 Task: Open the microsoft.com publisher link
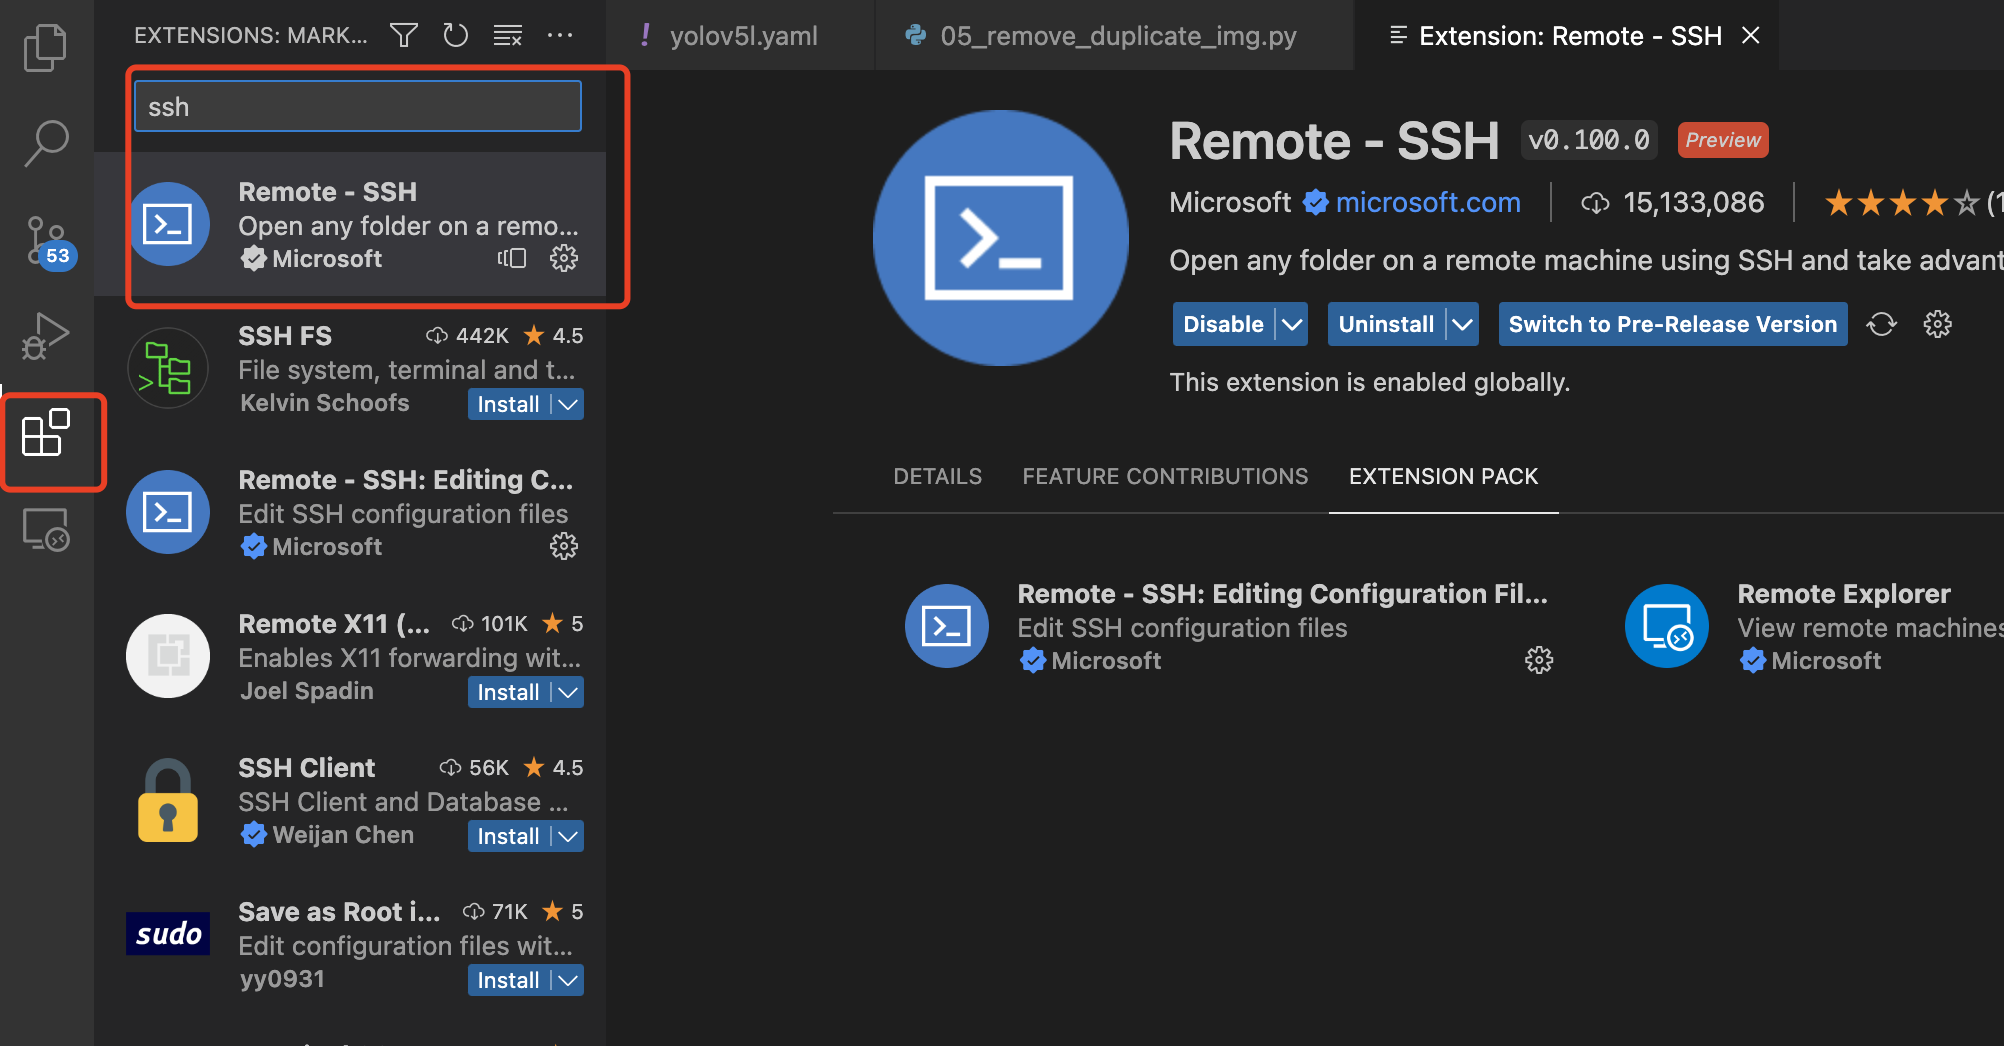tap(1427, 203)
